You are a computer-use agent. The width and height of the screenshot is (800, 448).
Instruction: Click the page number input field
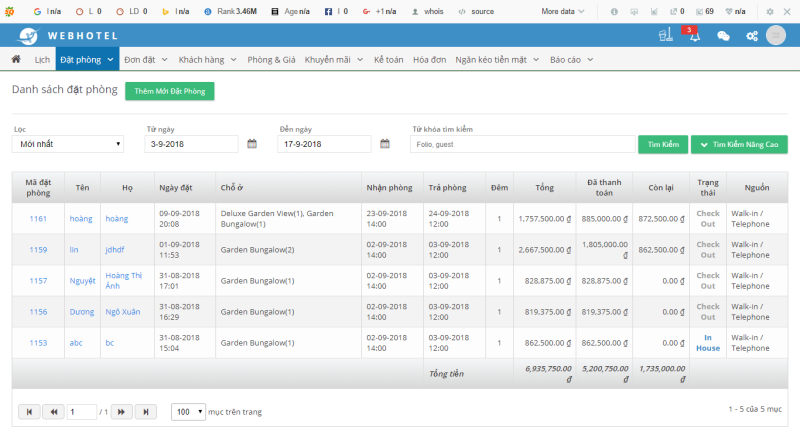[x=82, y=412]
